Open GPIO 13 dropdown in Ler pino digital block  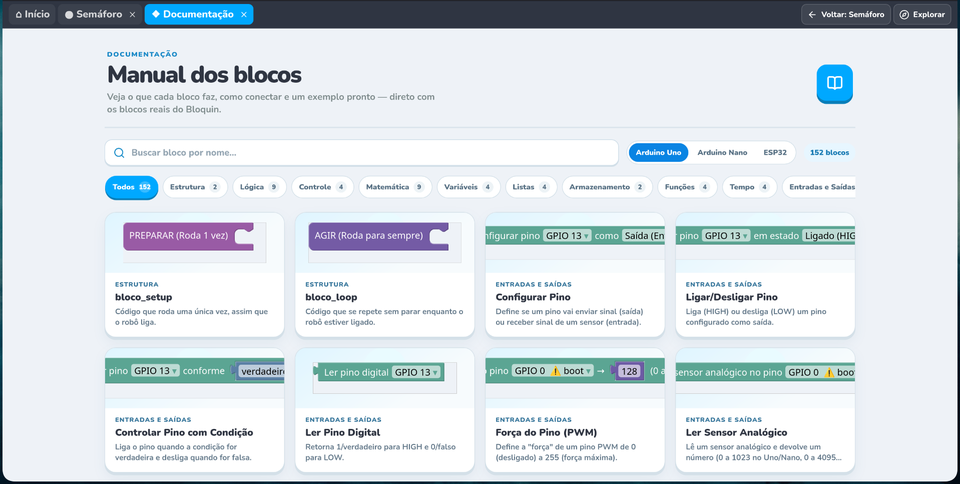(x=417, y=372)
